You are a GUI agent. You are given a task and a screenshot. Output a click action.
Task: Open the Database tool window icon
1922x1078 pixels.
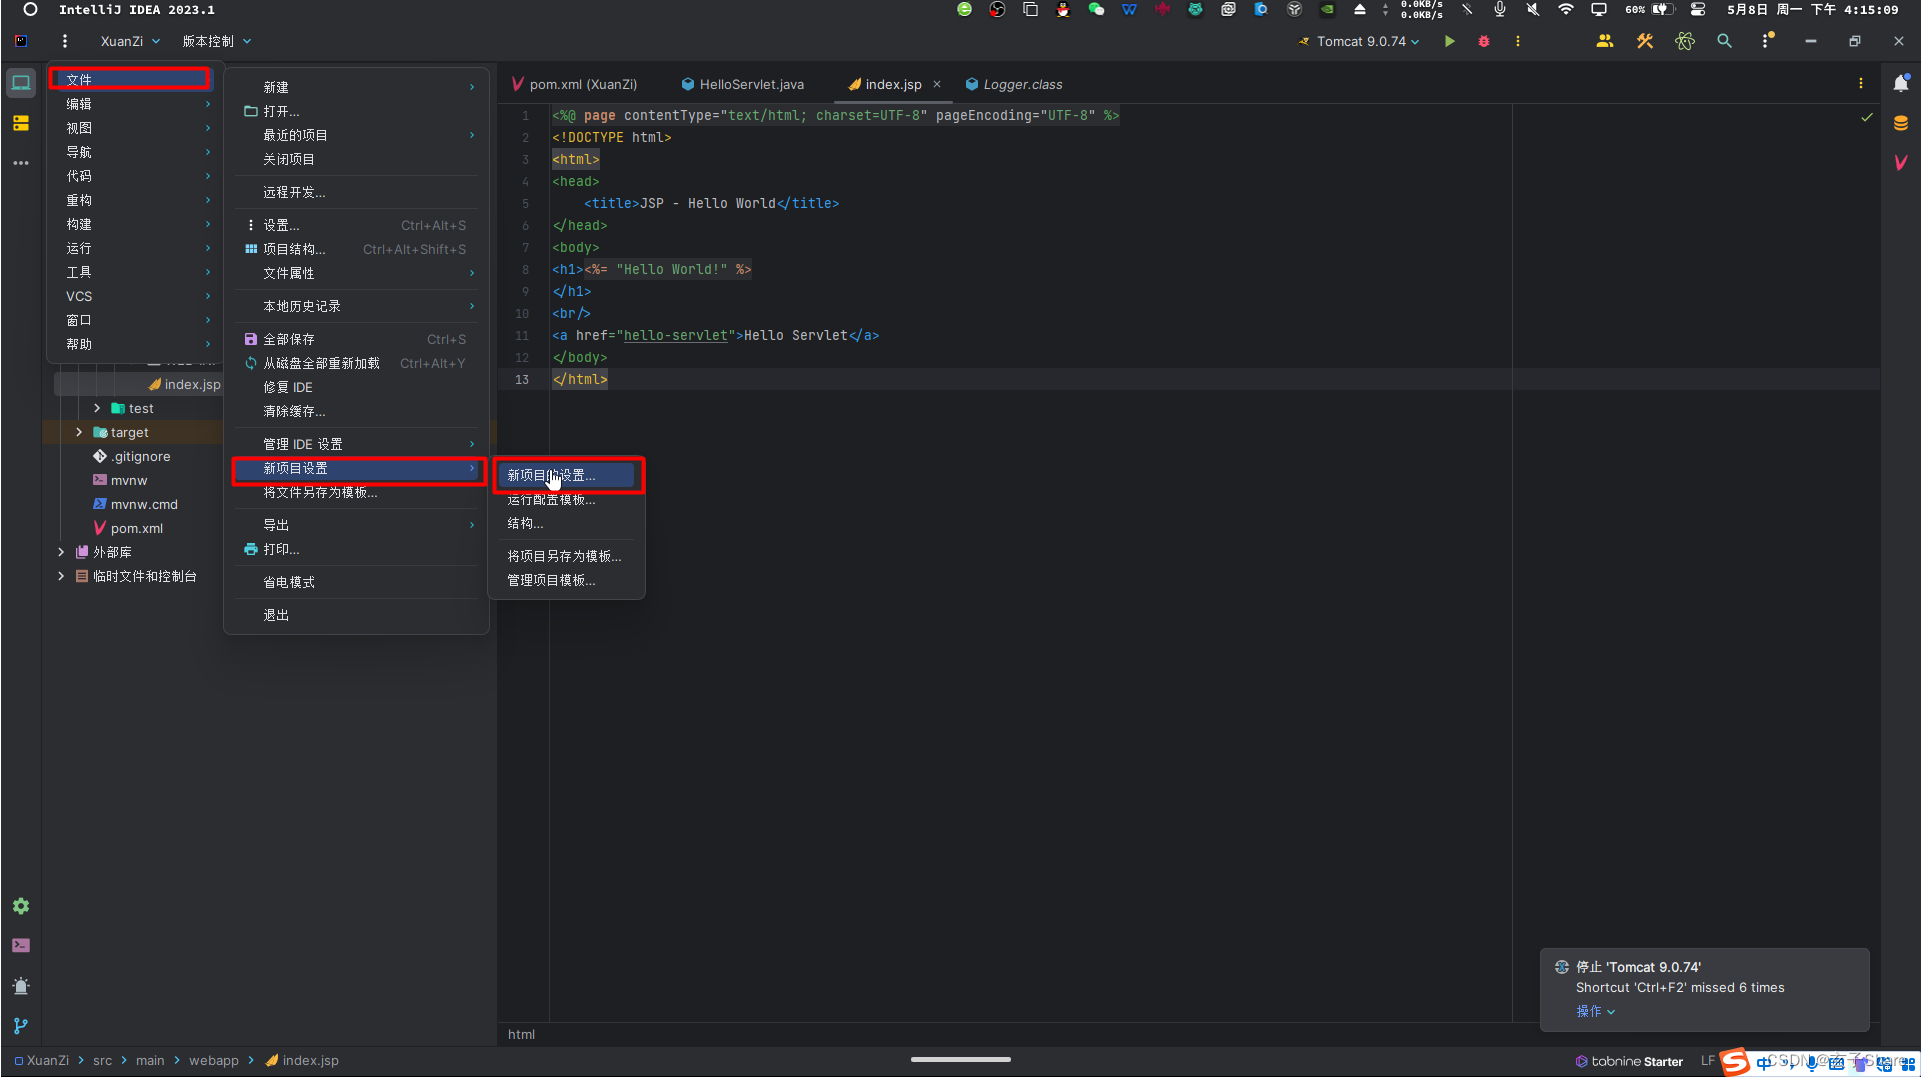pos(1901,123)
